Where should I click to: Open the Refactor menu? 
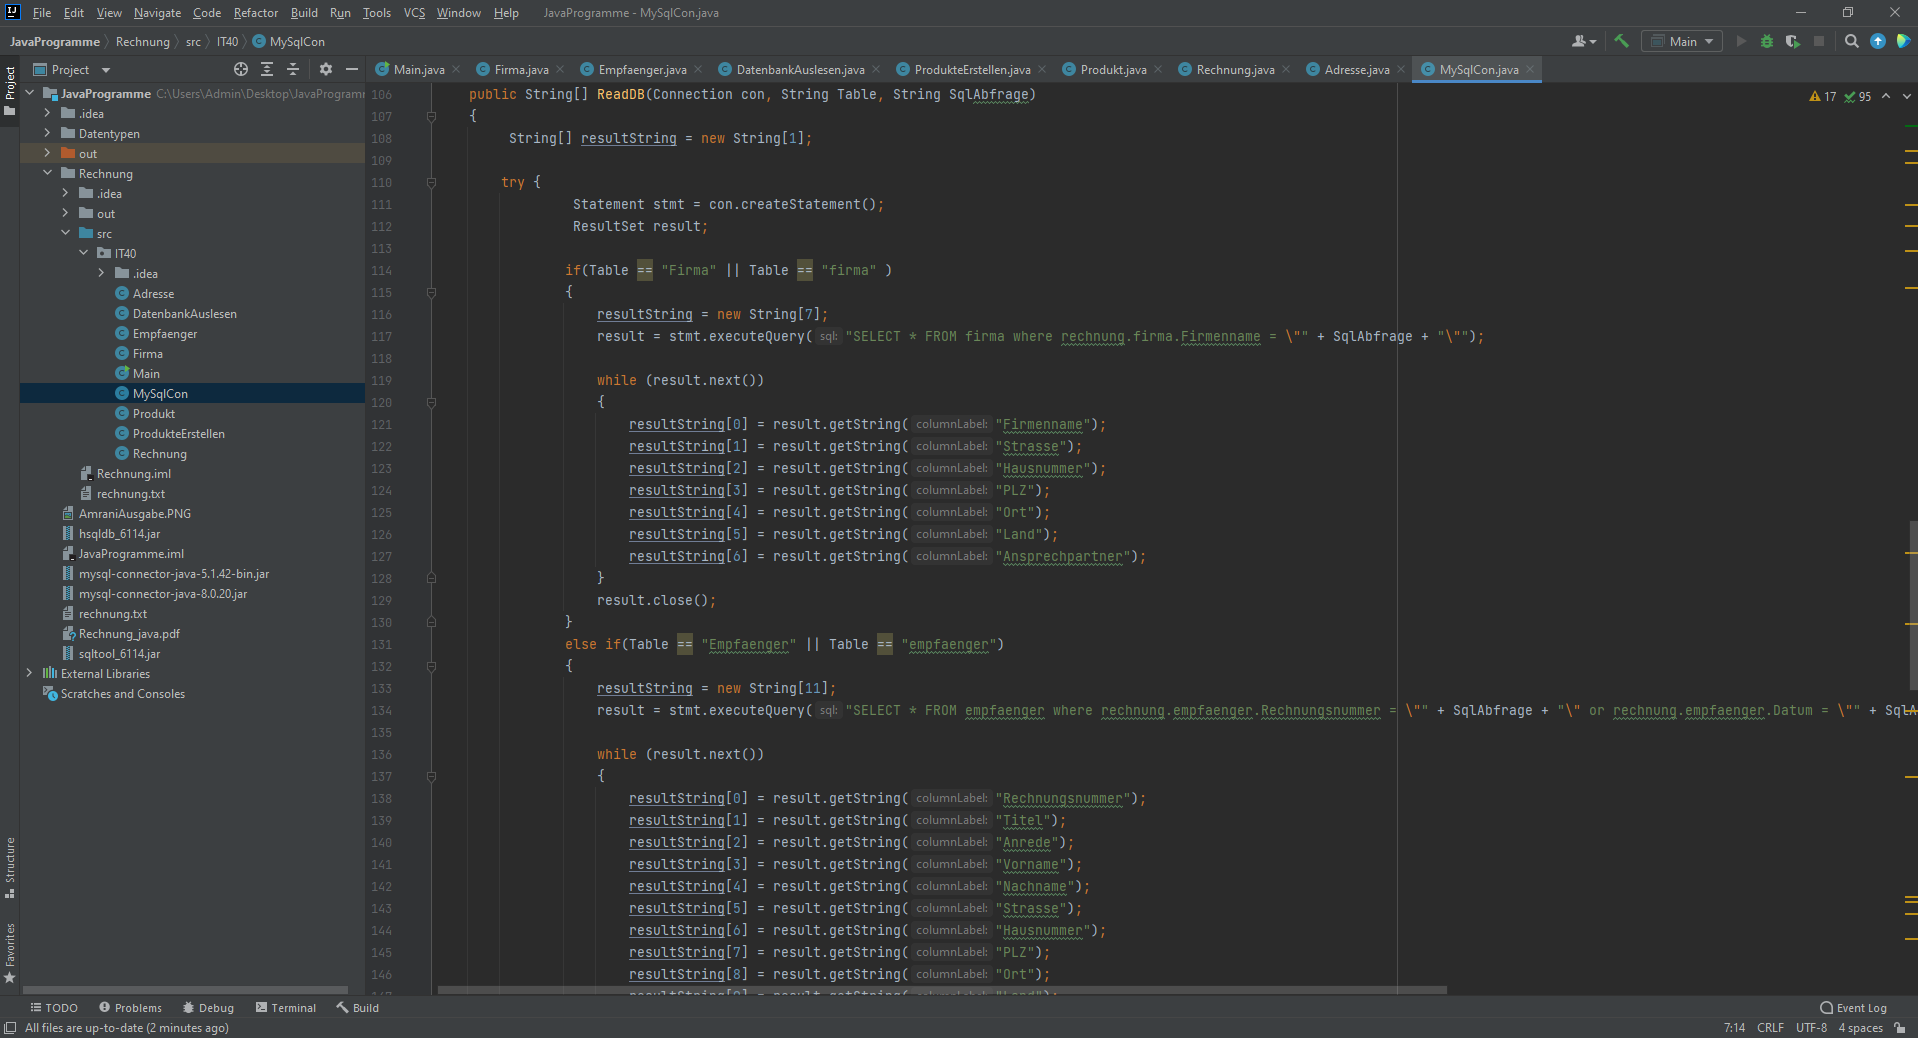[256, 13]
